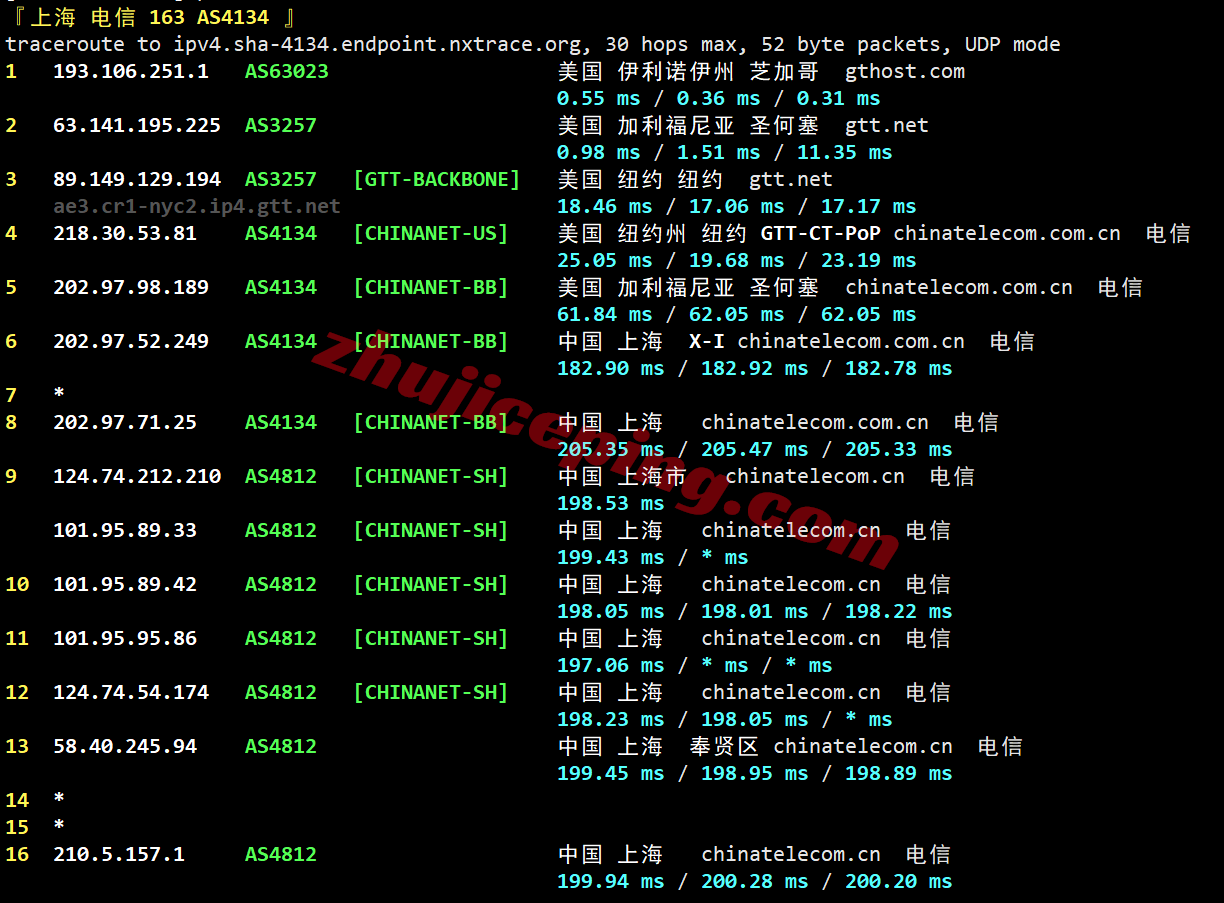Select latency value 198.53 ms on hop 9
Image resolution: width=1224 pixels, height=903 pixels.
[611, 503]
